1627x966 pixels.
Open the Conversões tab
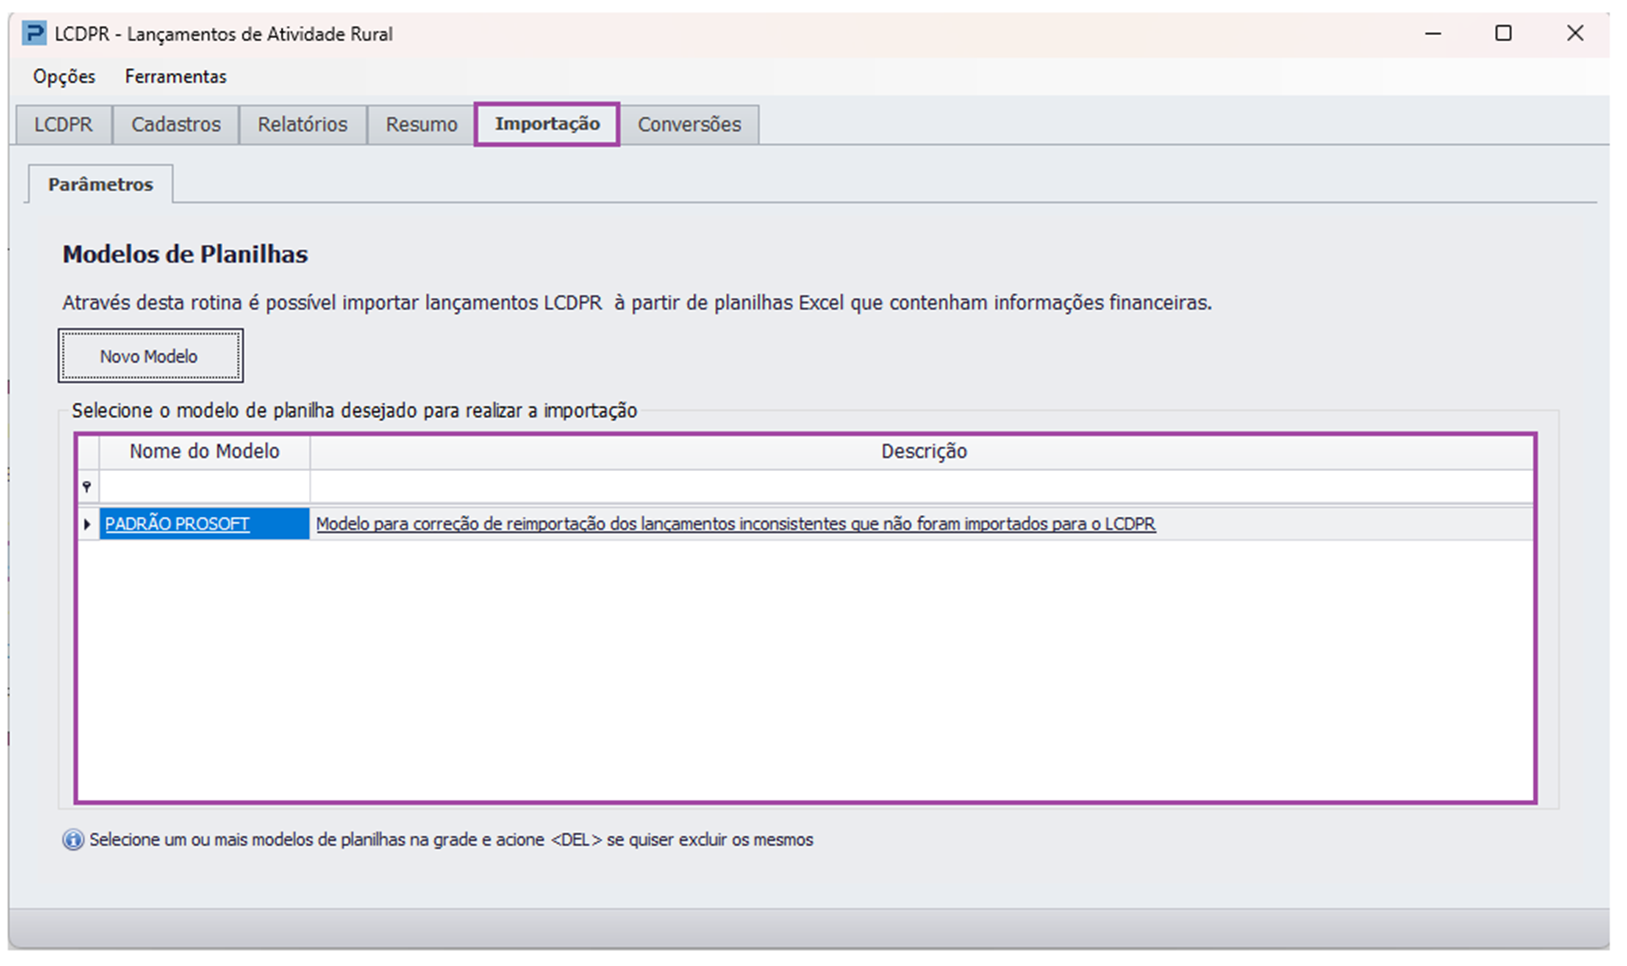pyautogui.click(x=690, y=125)
